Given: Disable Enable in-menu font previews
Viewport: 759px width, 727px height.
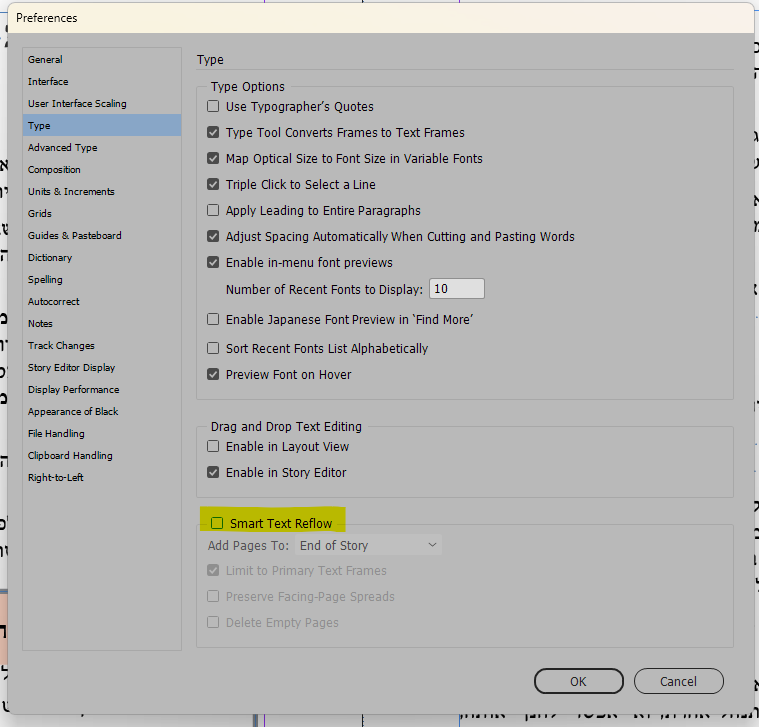Looking at the screenshot, I should 213,262.
